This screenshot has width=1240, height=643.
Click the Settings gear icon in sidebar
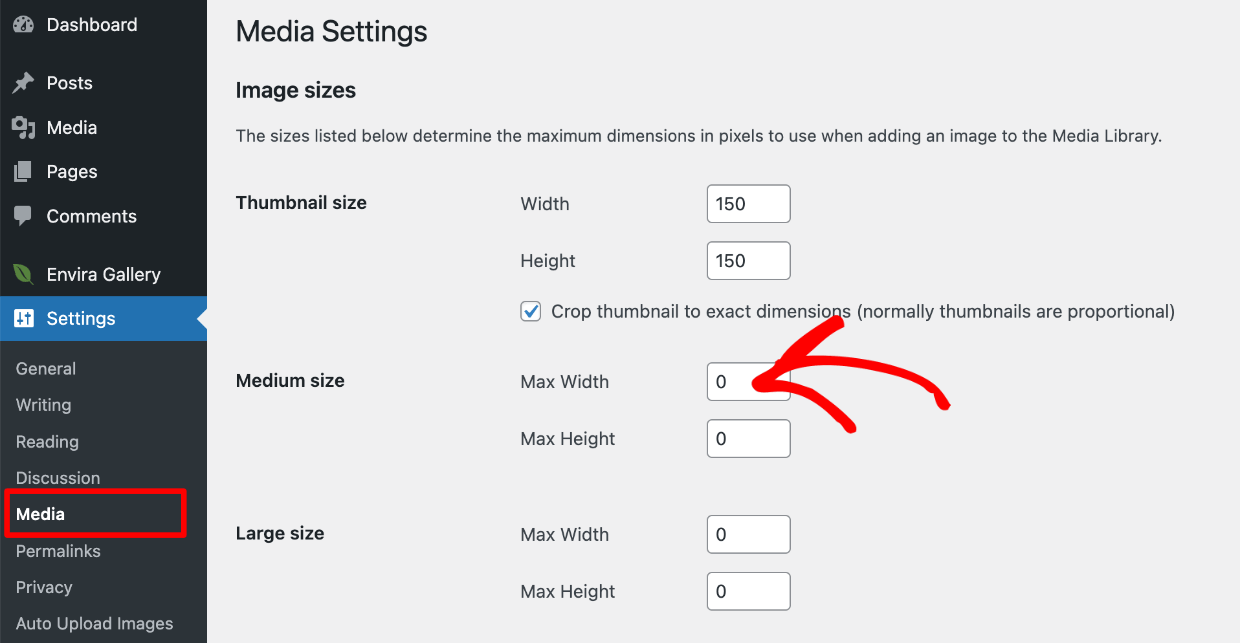pos(22,318)
